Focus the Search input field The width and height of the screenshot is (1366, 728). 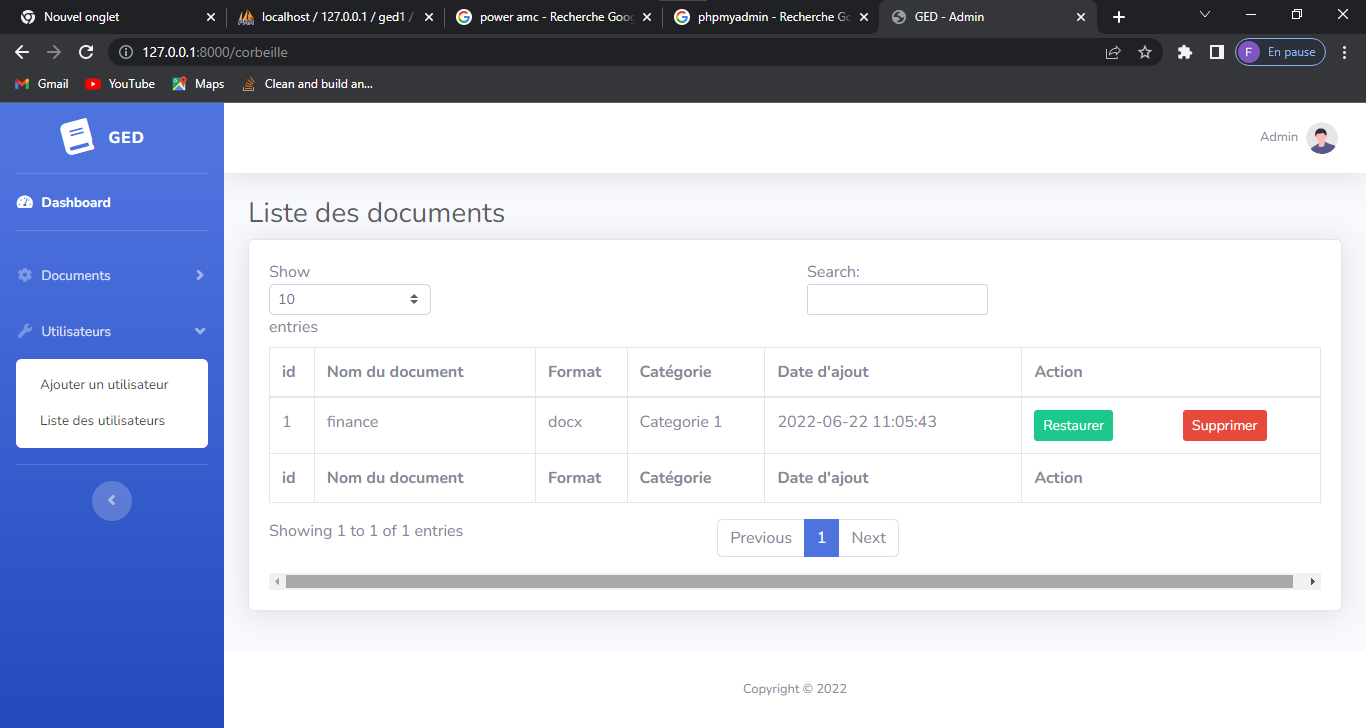coord(897,300)
